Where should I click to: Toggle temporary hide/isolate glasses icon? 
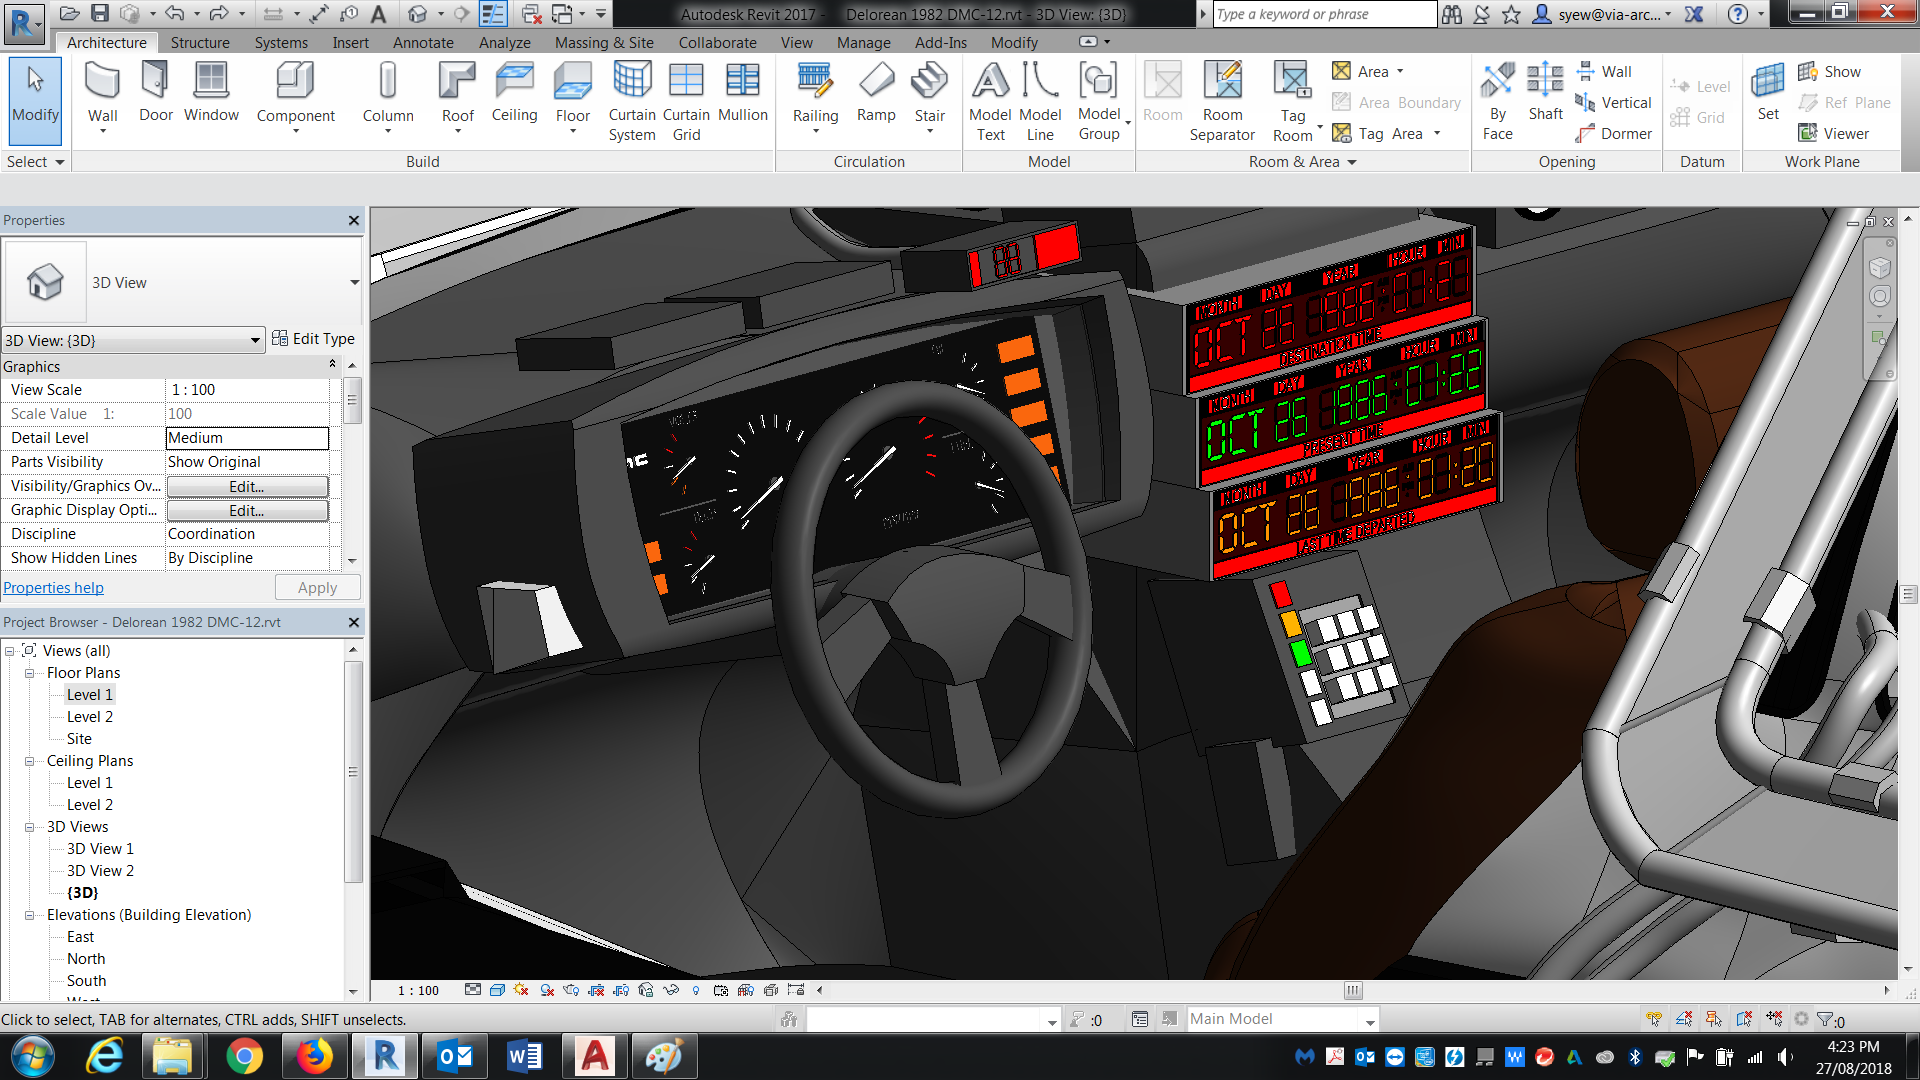point(671,990)
